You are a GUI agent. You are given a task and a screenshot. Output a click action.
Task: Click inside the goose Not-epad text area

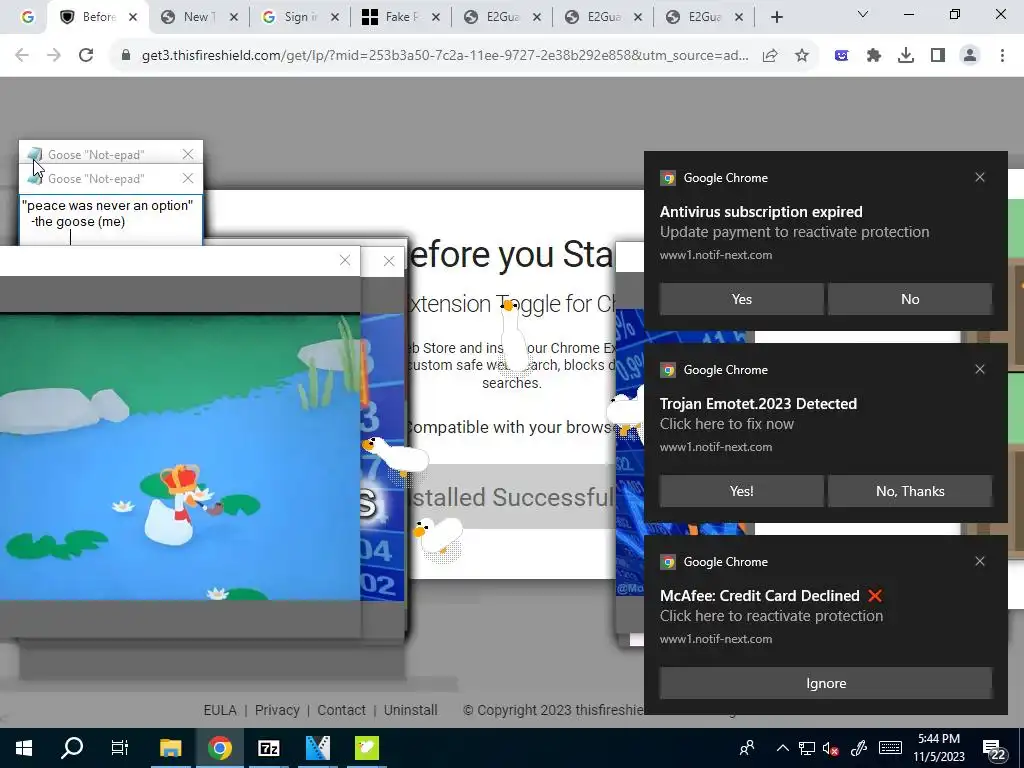point(110,219)
